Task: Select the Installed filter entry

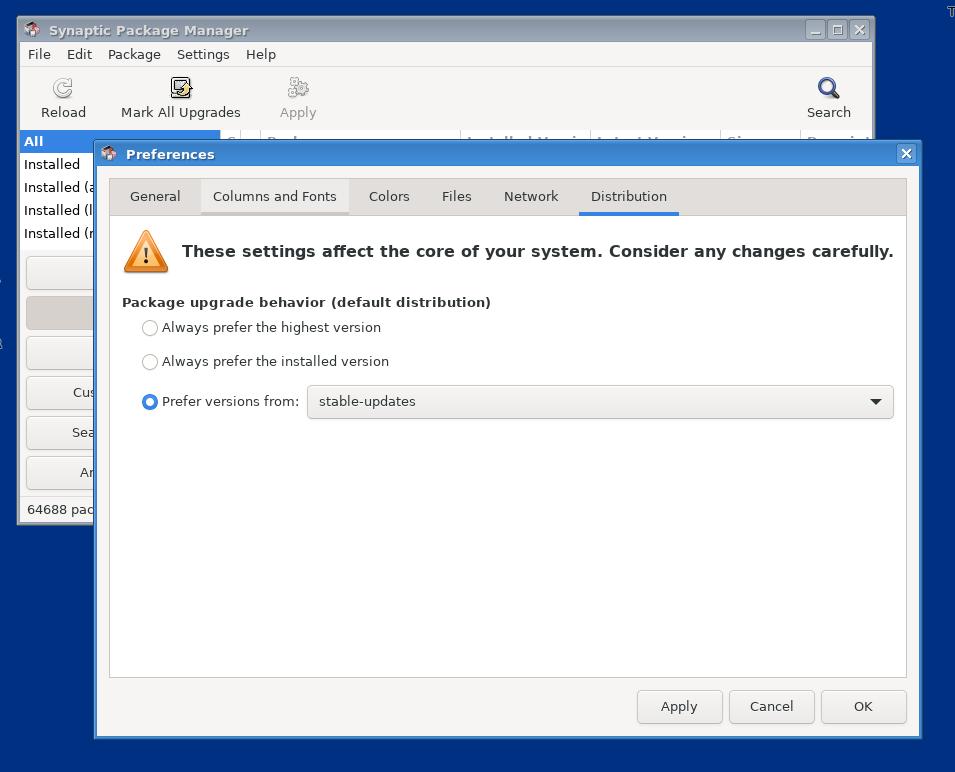Action: tap(58, 164)
